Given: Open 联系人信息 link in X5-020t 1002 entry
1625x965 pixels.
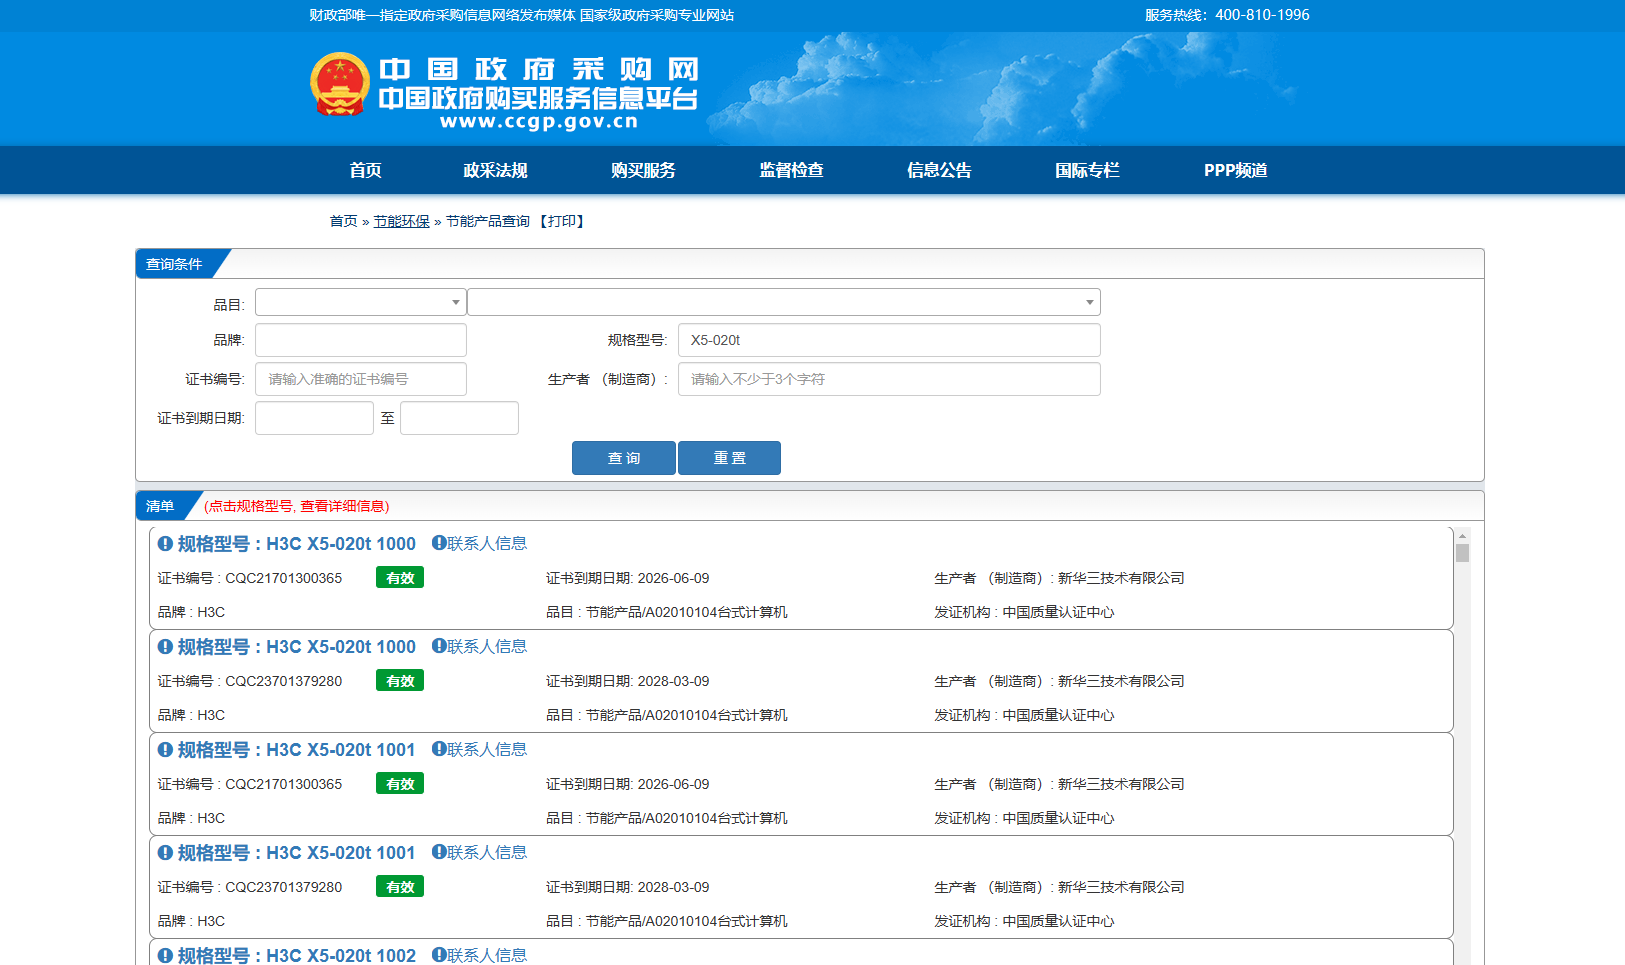Looking at the screenshot, I should [x=487, y=955].
